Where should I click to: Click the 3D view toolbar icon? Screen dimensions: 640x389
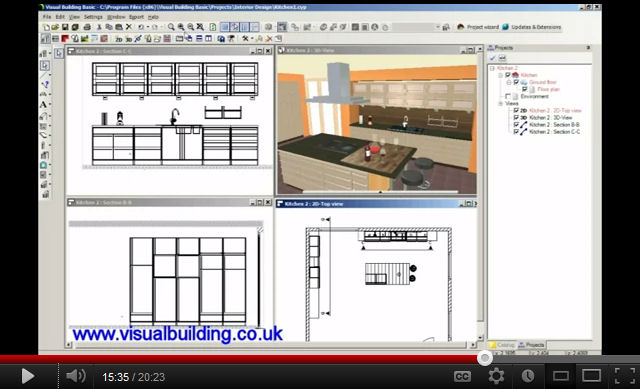coord(129,39)
